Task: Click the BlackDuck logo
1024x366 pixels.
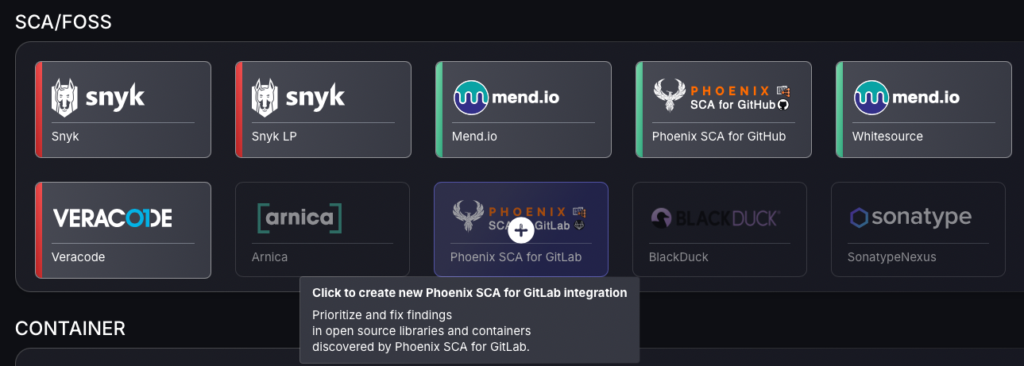Action: [x=715, y=218]
